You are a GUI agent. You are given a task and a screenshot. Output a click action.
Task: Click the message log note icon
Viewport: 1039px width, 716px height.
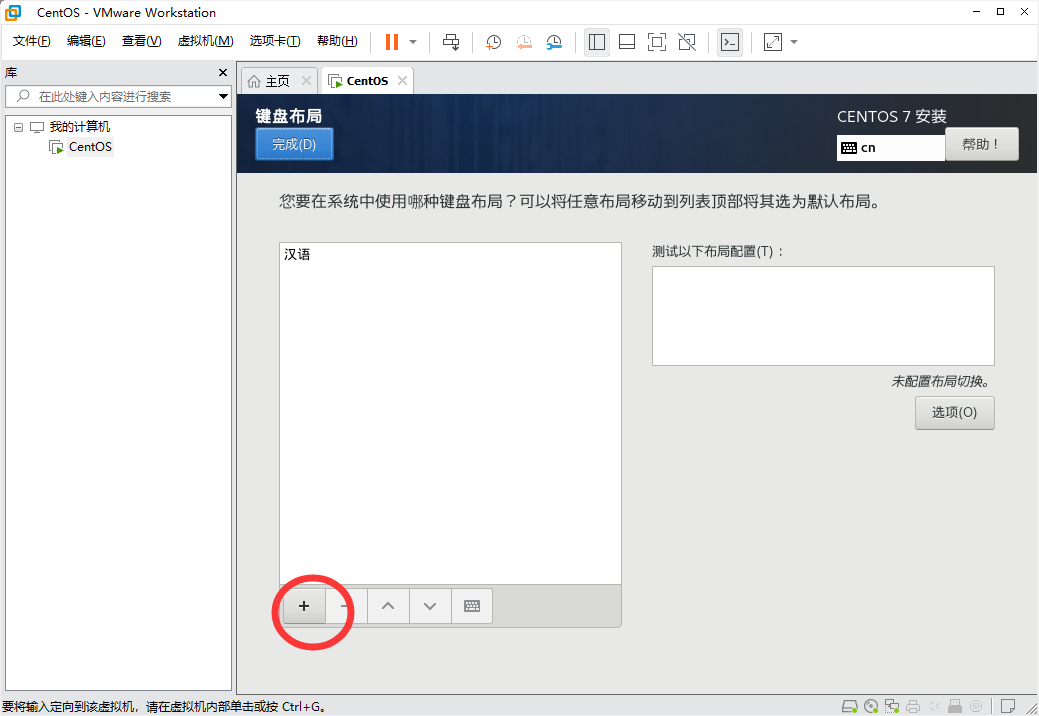(1008, 706)
